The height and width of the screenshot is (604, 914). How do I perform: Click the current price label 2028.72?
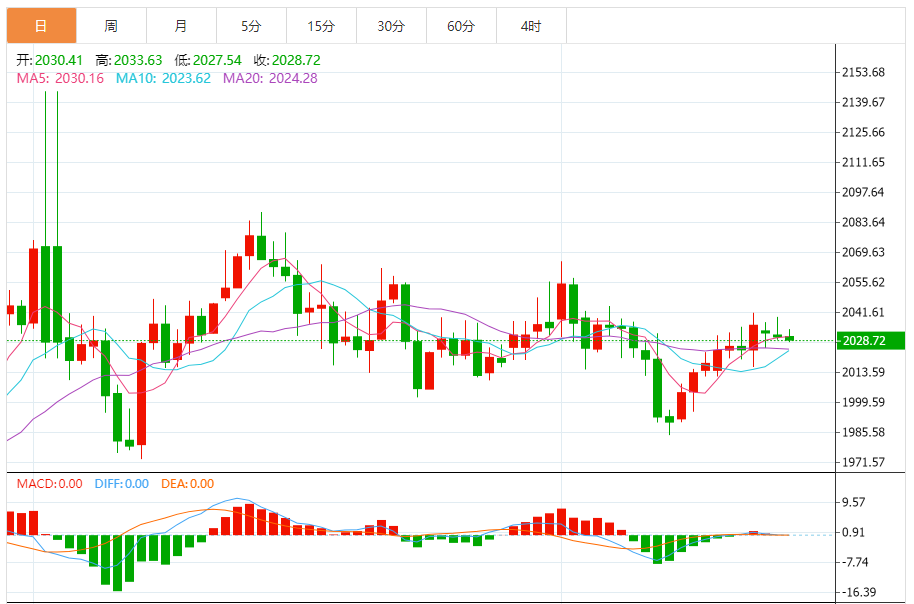(x=871, y=340)
